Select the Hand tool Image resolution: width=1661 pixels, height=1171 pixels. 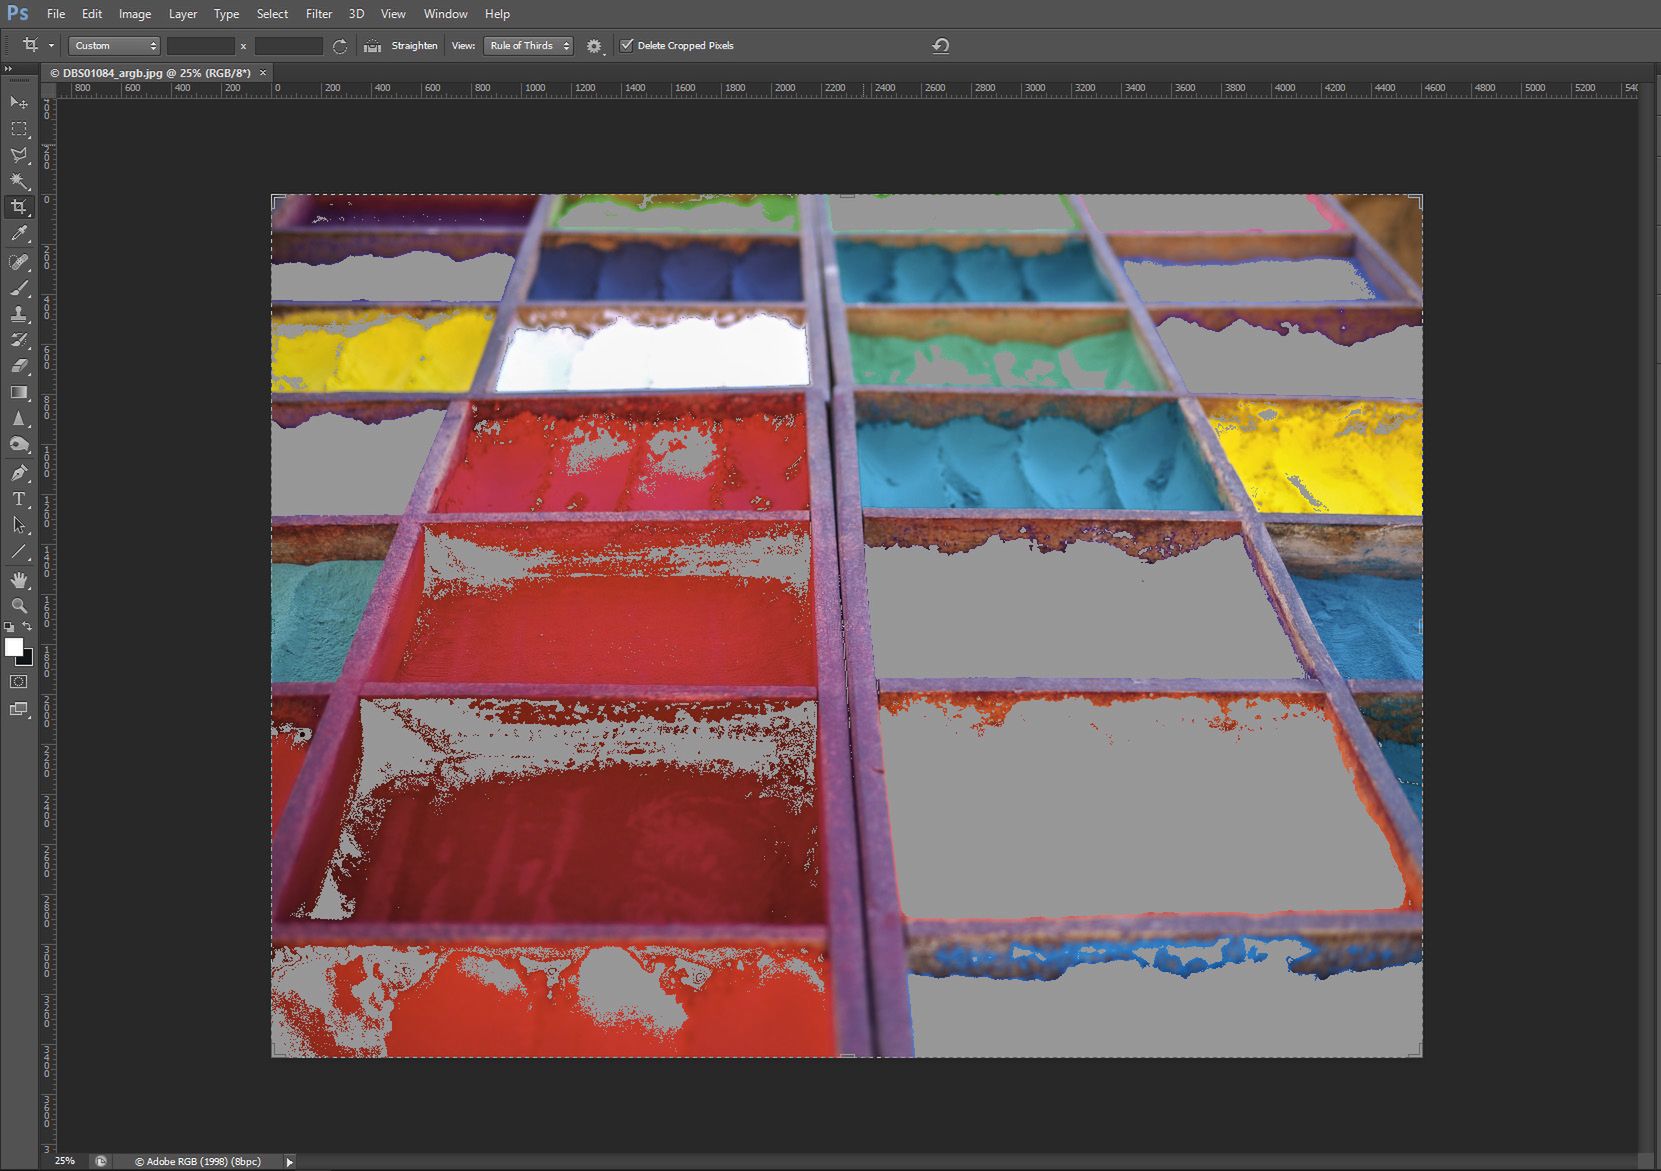pyautogui.click(x=19, y=579)
